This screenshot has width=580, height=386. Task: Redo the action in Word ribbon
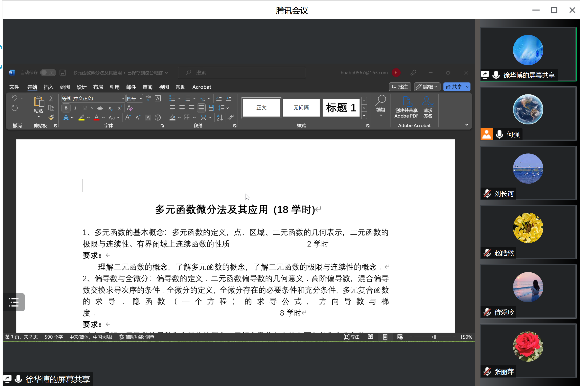[14, 108]
